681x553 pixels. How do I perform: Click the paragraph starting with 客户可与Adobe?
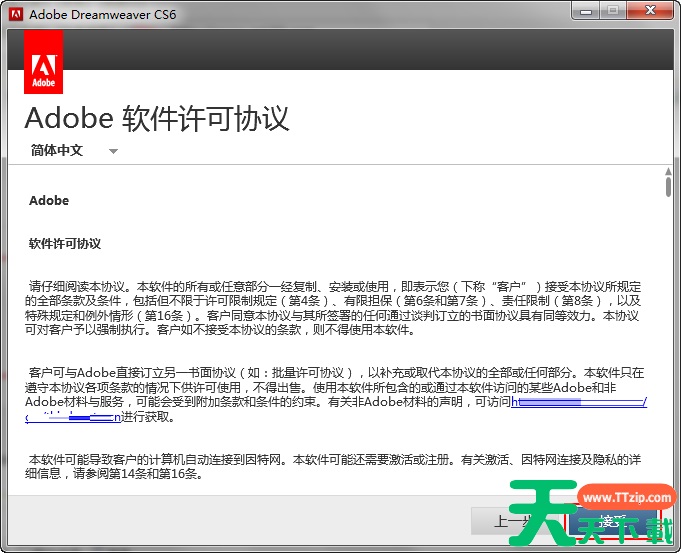coord(335,380)
